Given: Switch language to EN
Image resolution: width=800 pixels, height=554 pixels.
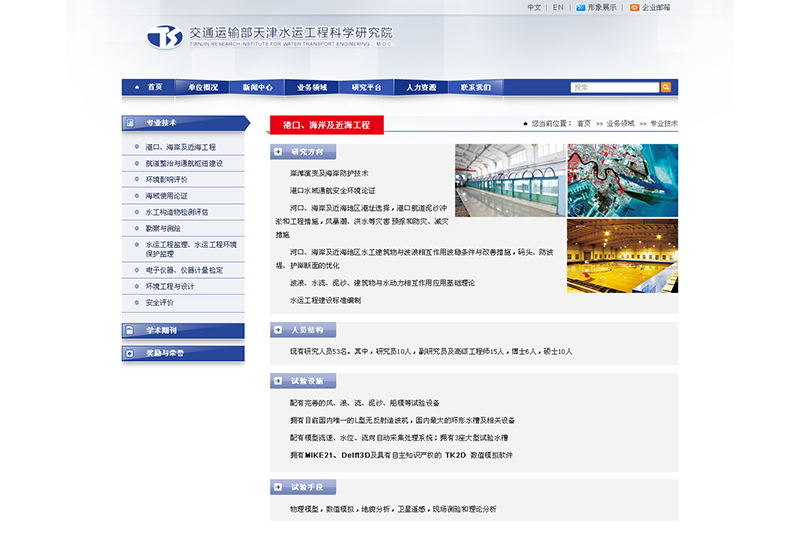Looking at the screenshot, I should 558,7.
